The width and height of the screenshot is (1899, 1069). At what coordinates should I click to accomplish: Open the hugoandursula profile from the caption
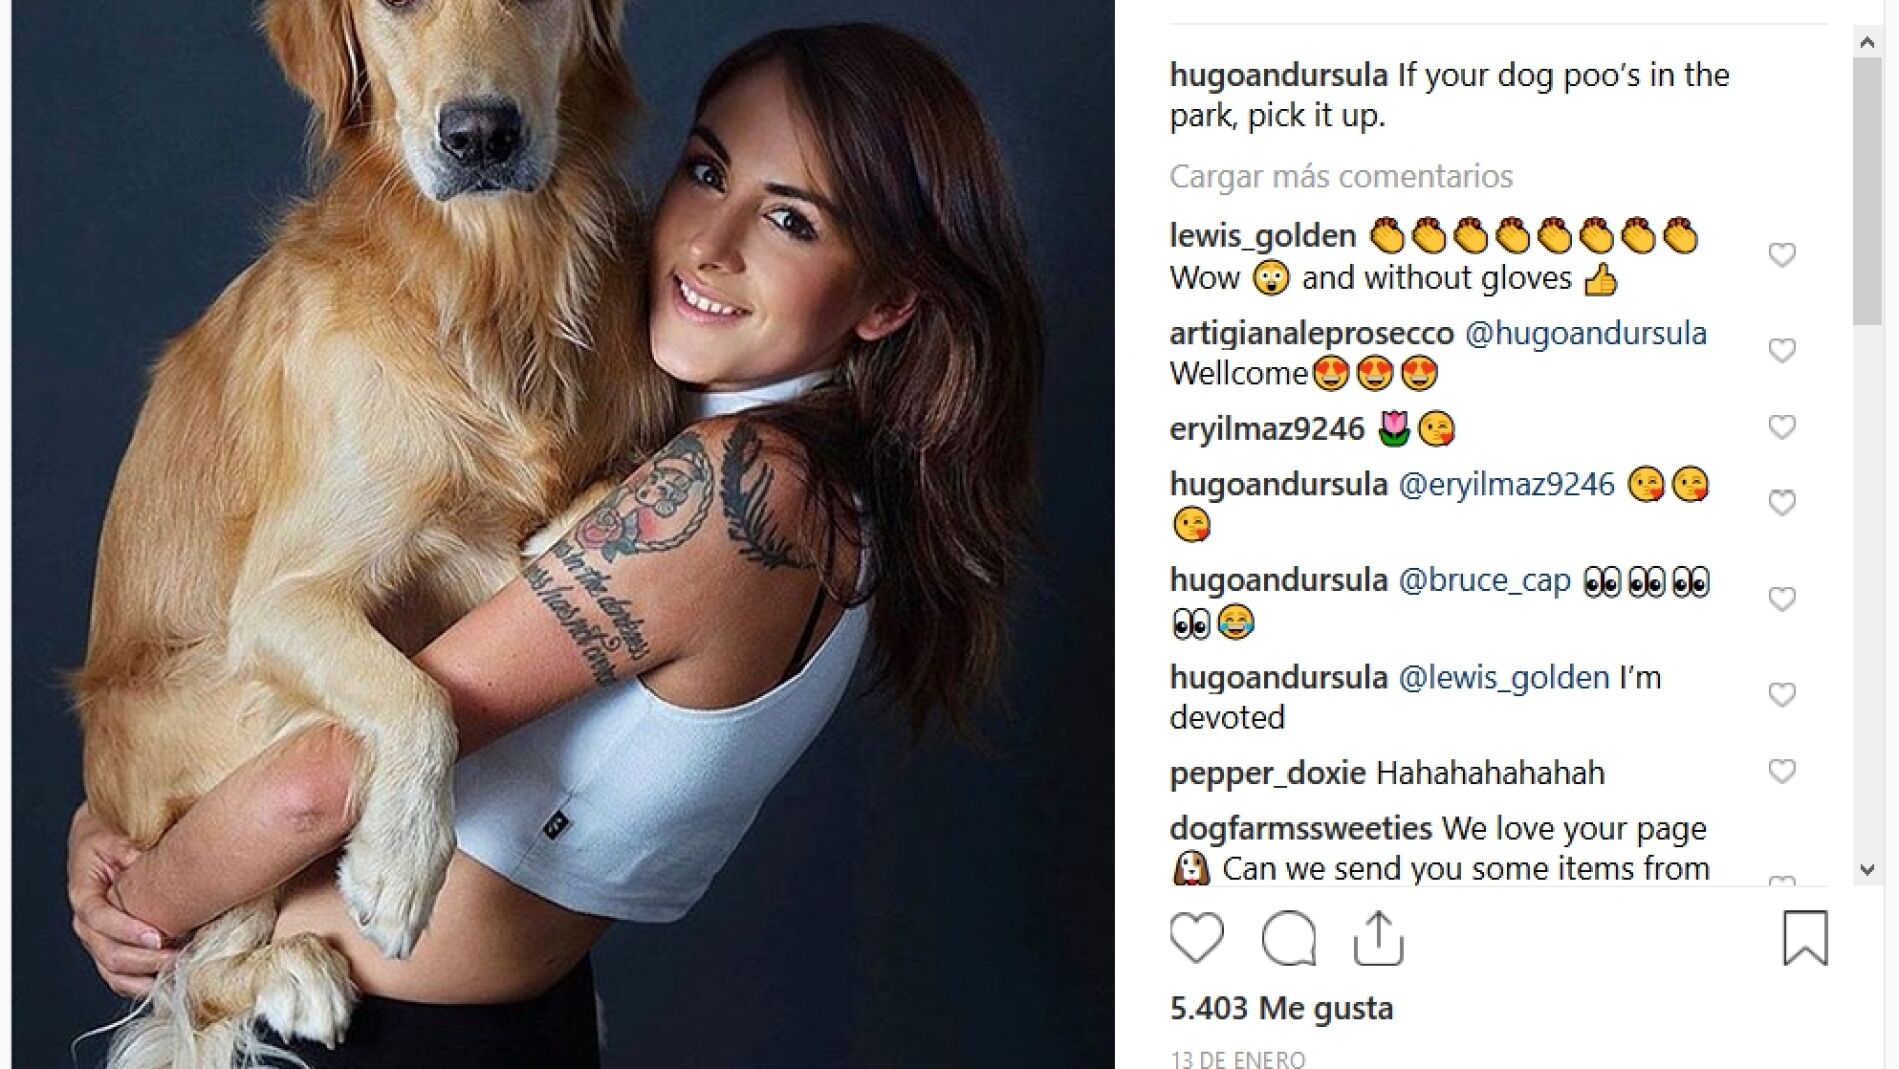pyautogui.click(x=1279, y=75)
